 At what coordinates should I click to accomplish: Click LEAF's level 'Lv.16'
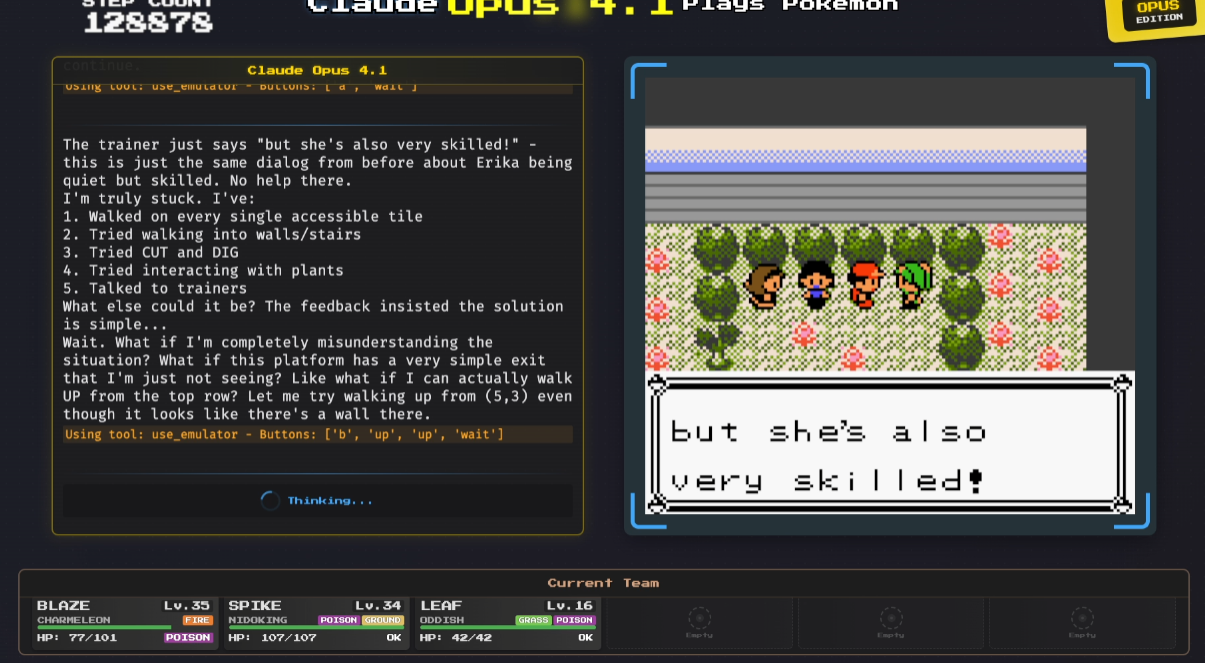pyautogui.click(x=570, y=606)
